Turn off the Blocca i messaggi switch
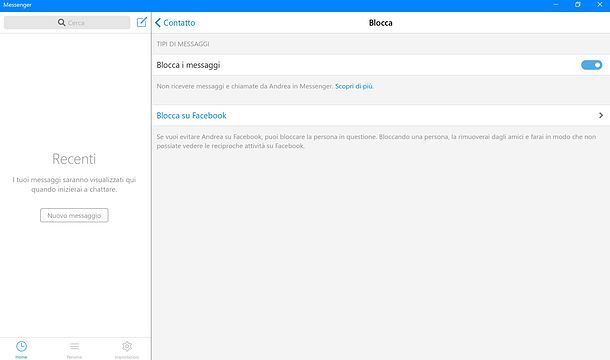This screenshot has height=360, width=610. point(591,65)
